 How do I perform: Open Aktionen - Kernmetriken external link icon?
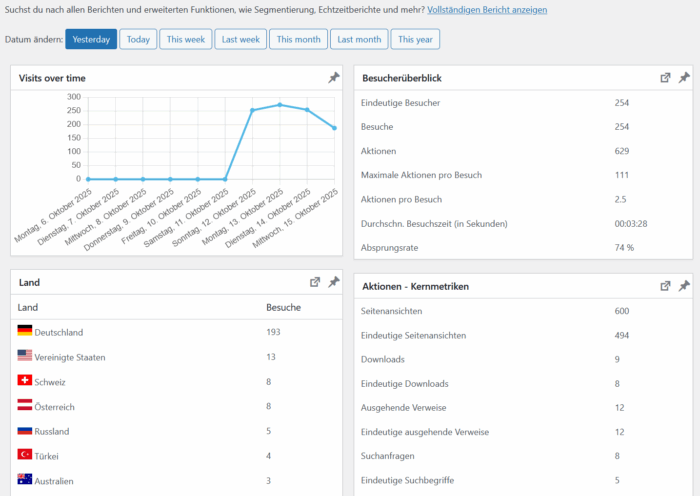point(665,286)
